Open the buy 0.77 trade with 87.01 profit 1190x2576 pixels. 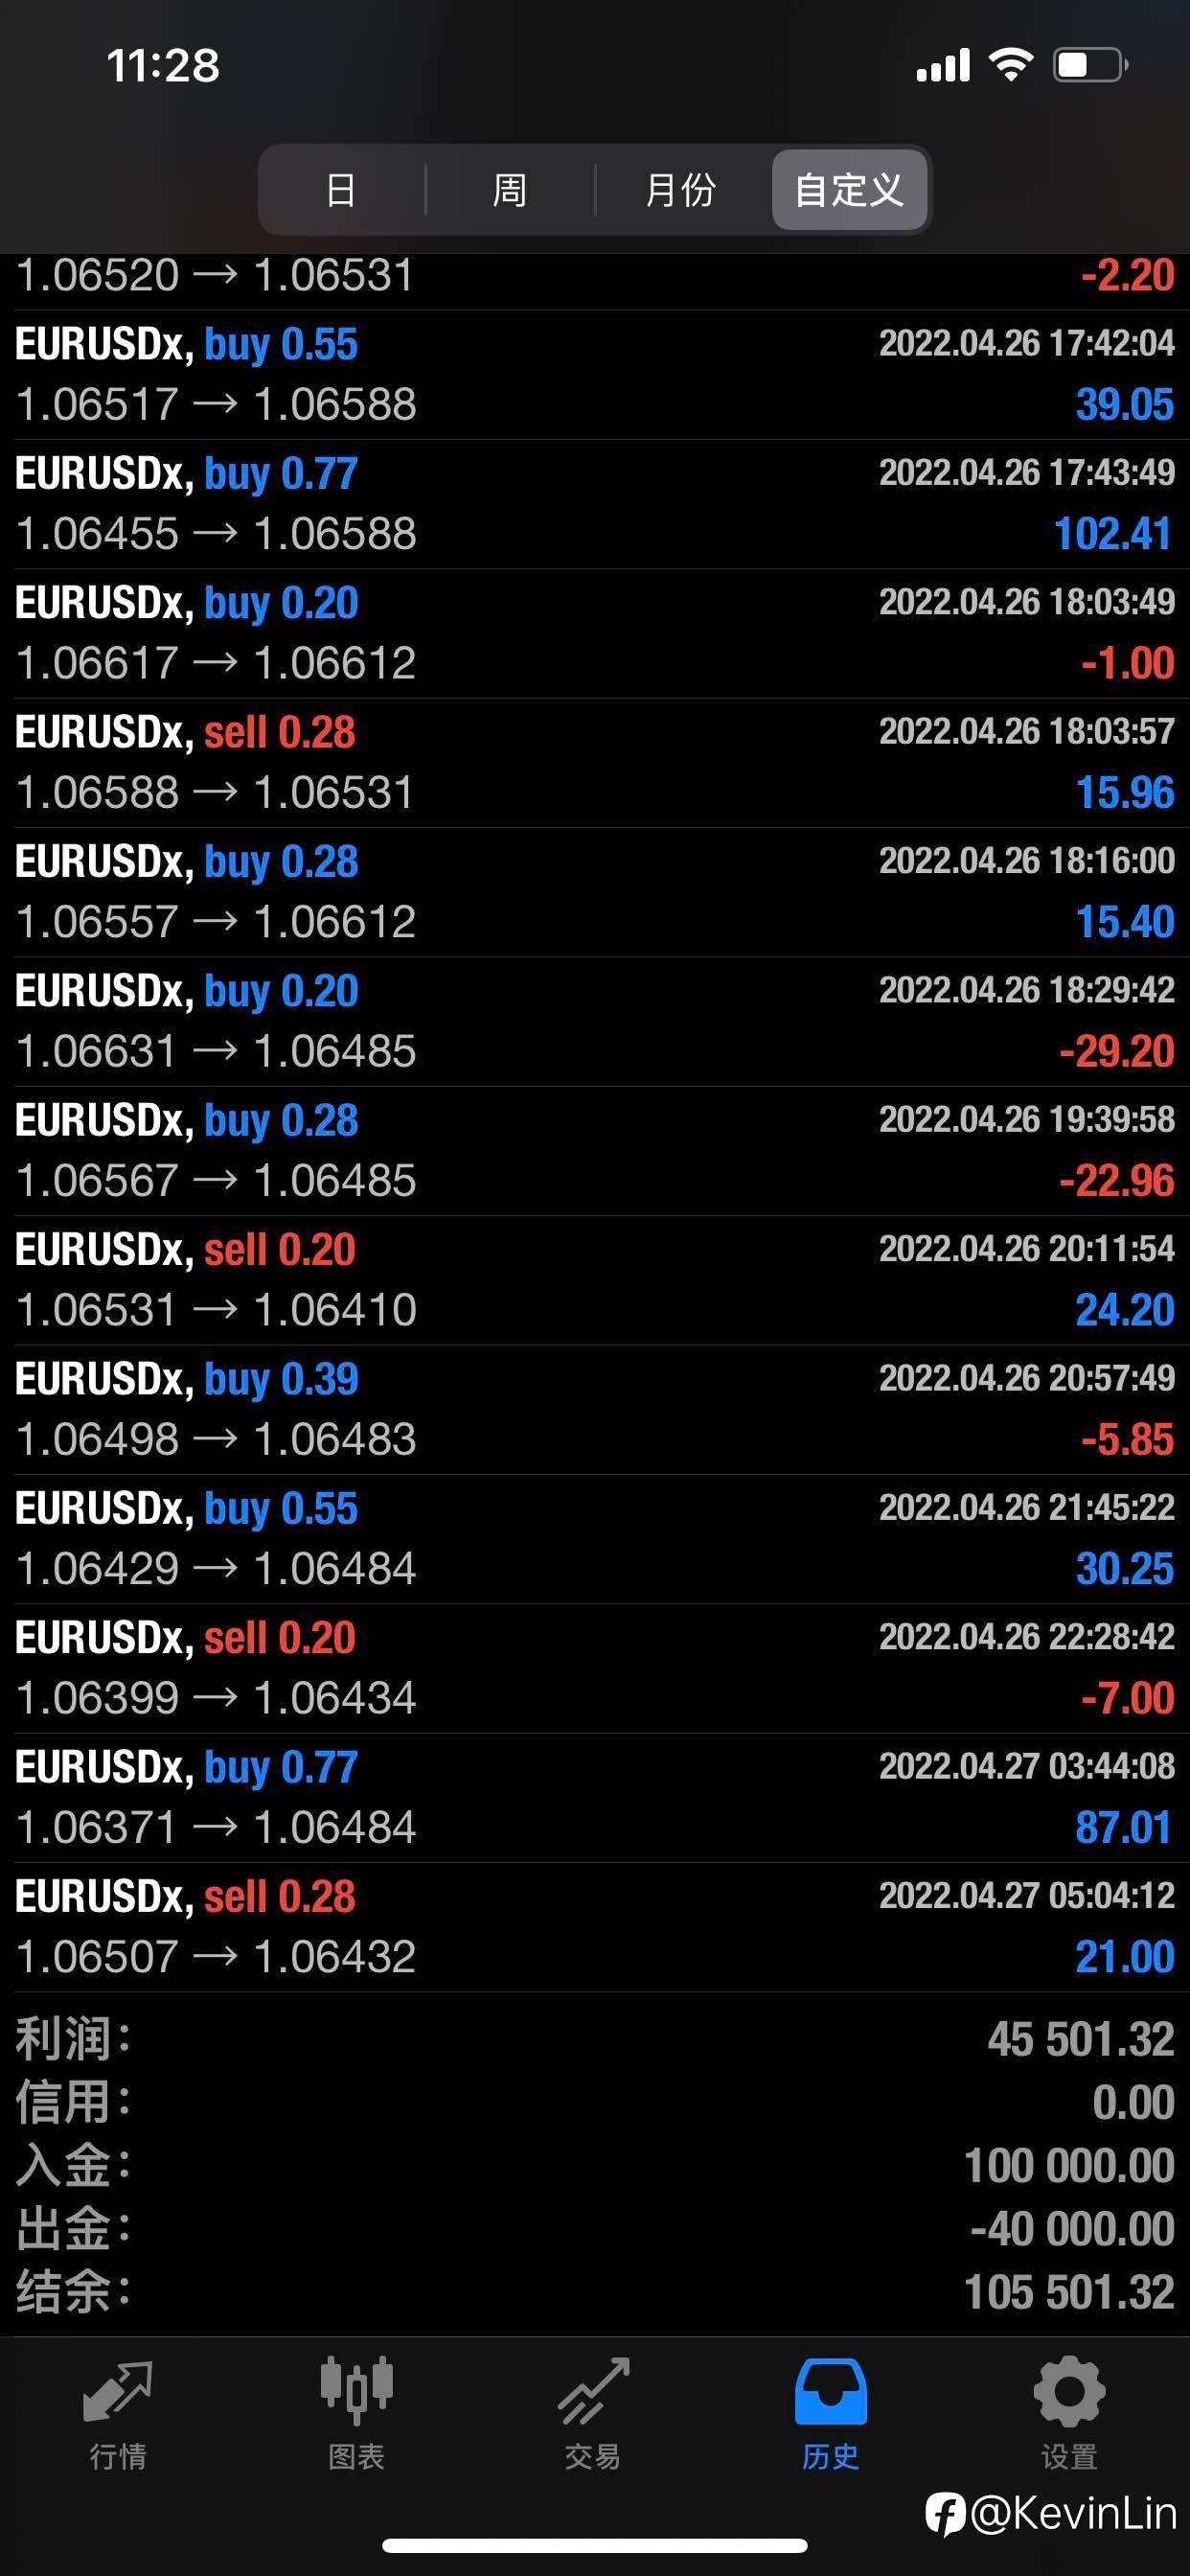pyautogui.click(x=595, y=1798)
